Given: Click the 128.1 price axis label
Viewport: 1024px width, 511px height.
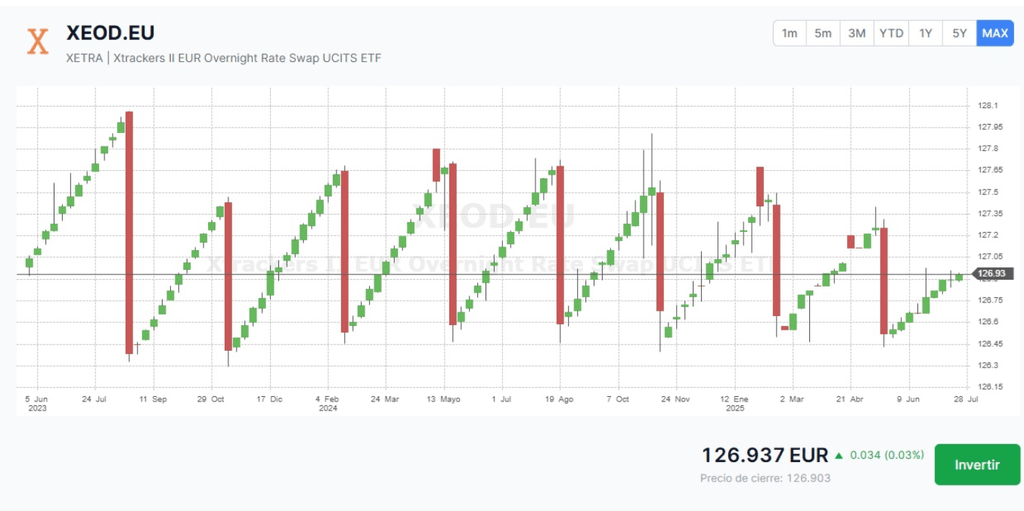Looking at the screenshot, I should click(x=988, y=106).
